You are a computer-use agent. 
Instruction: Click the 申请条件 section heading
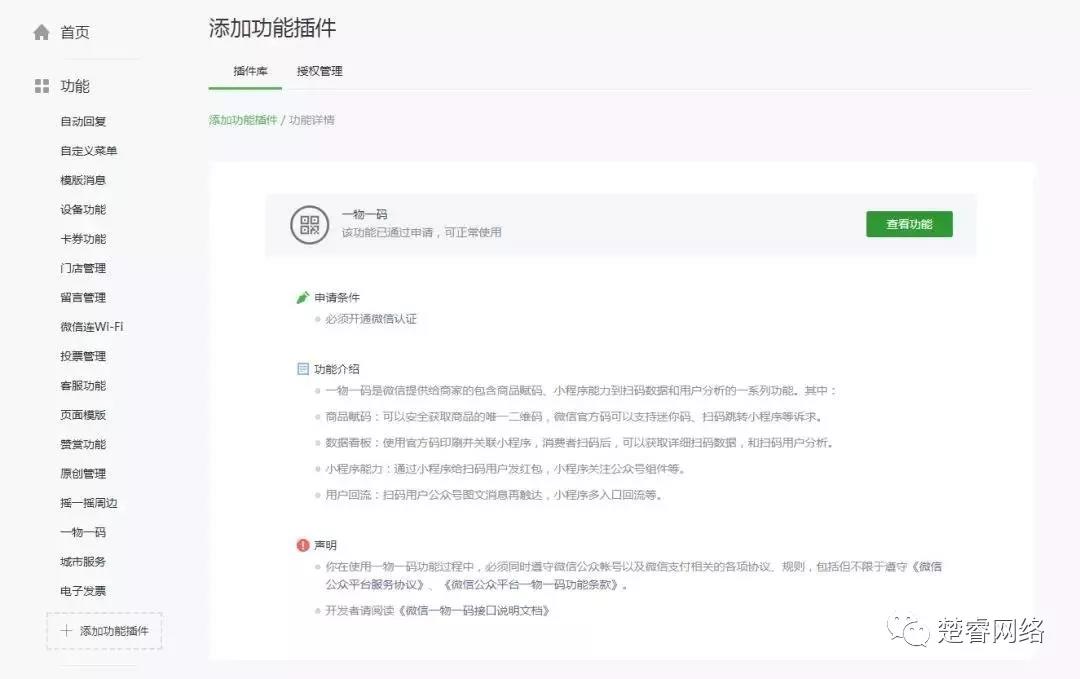pyautogui.click(x=337, y=297)
